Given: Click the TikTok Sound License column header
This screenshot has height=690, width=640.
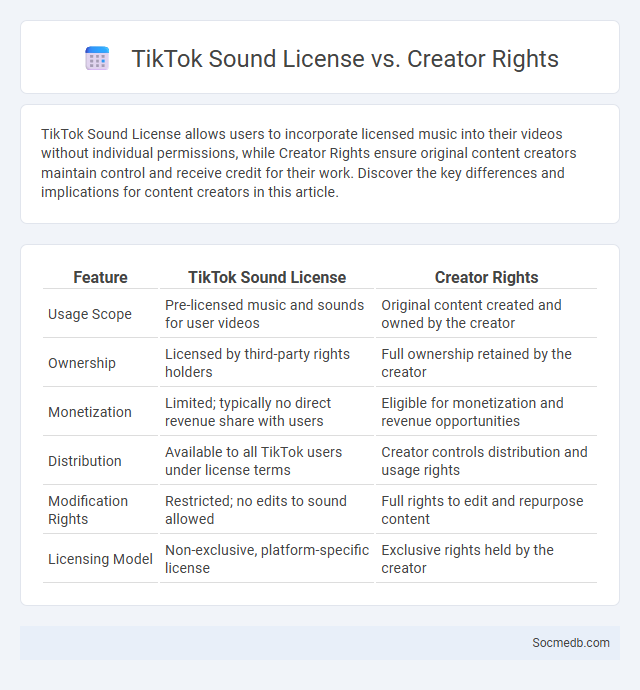Looking at the screenshot, I should tap(267, 277).
